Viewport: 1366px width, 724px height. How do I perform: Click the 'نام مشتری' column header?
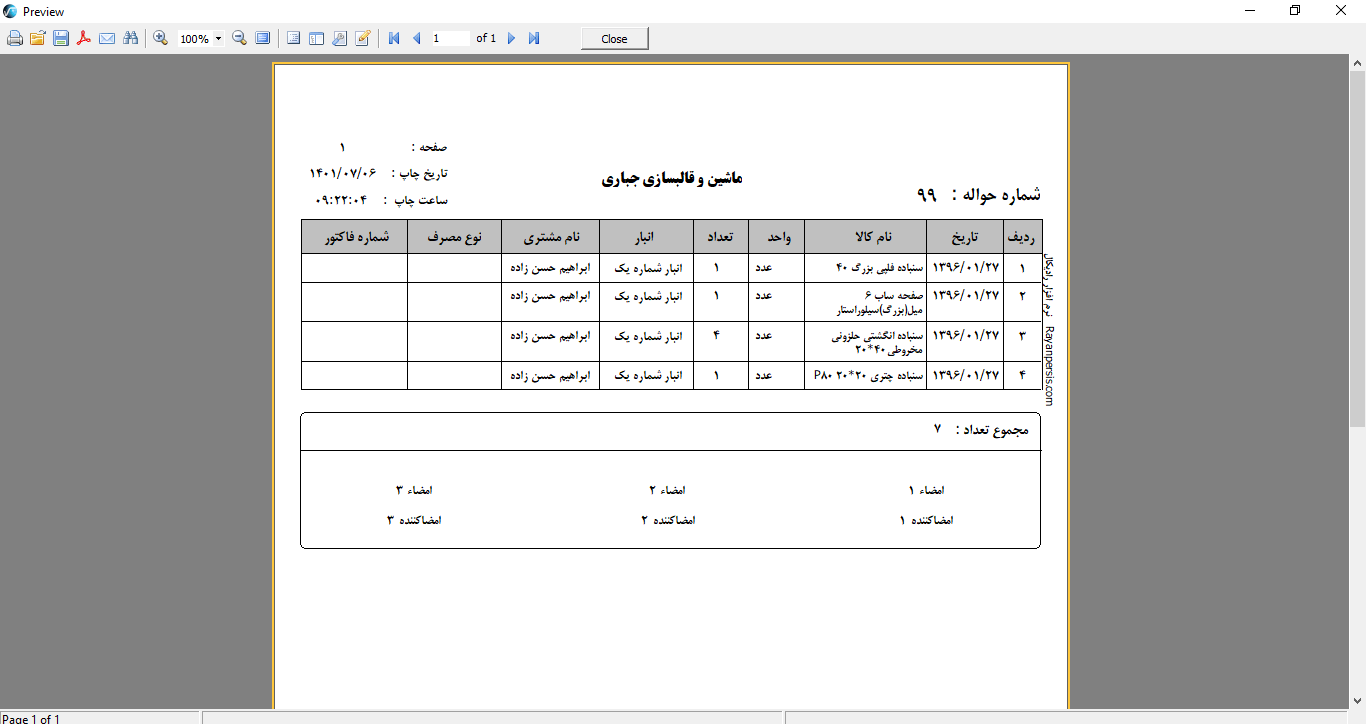coord(550,237)
